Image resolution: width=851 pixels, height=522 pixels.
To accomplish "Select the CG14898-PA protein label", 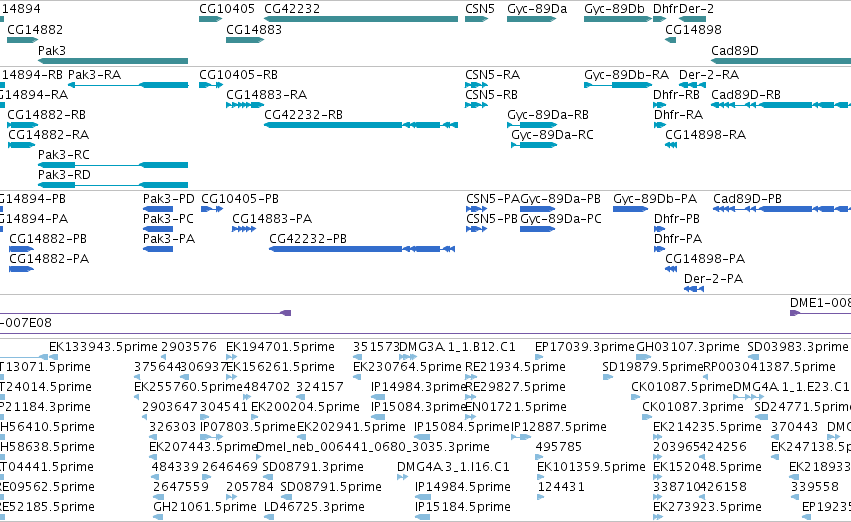I will (x=705, y=259).
